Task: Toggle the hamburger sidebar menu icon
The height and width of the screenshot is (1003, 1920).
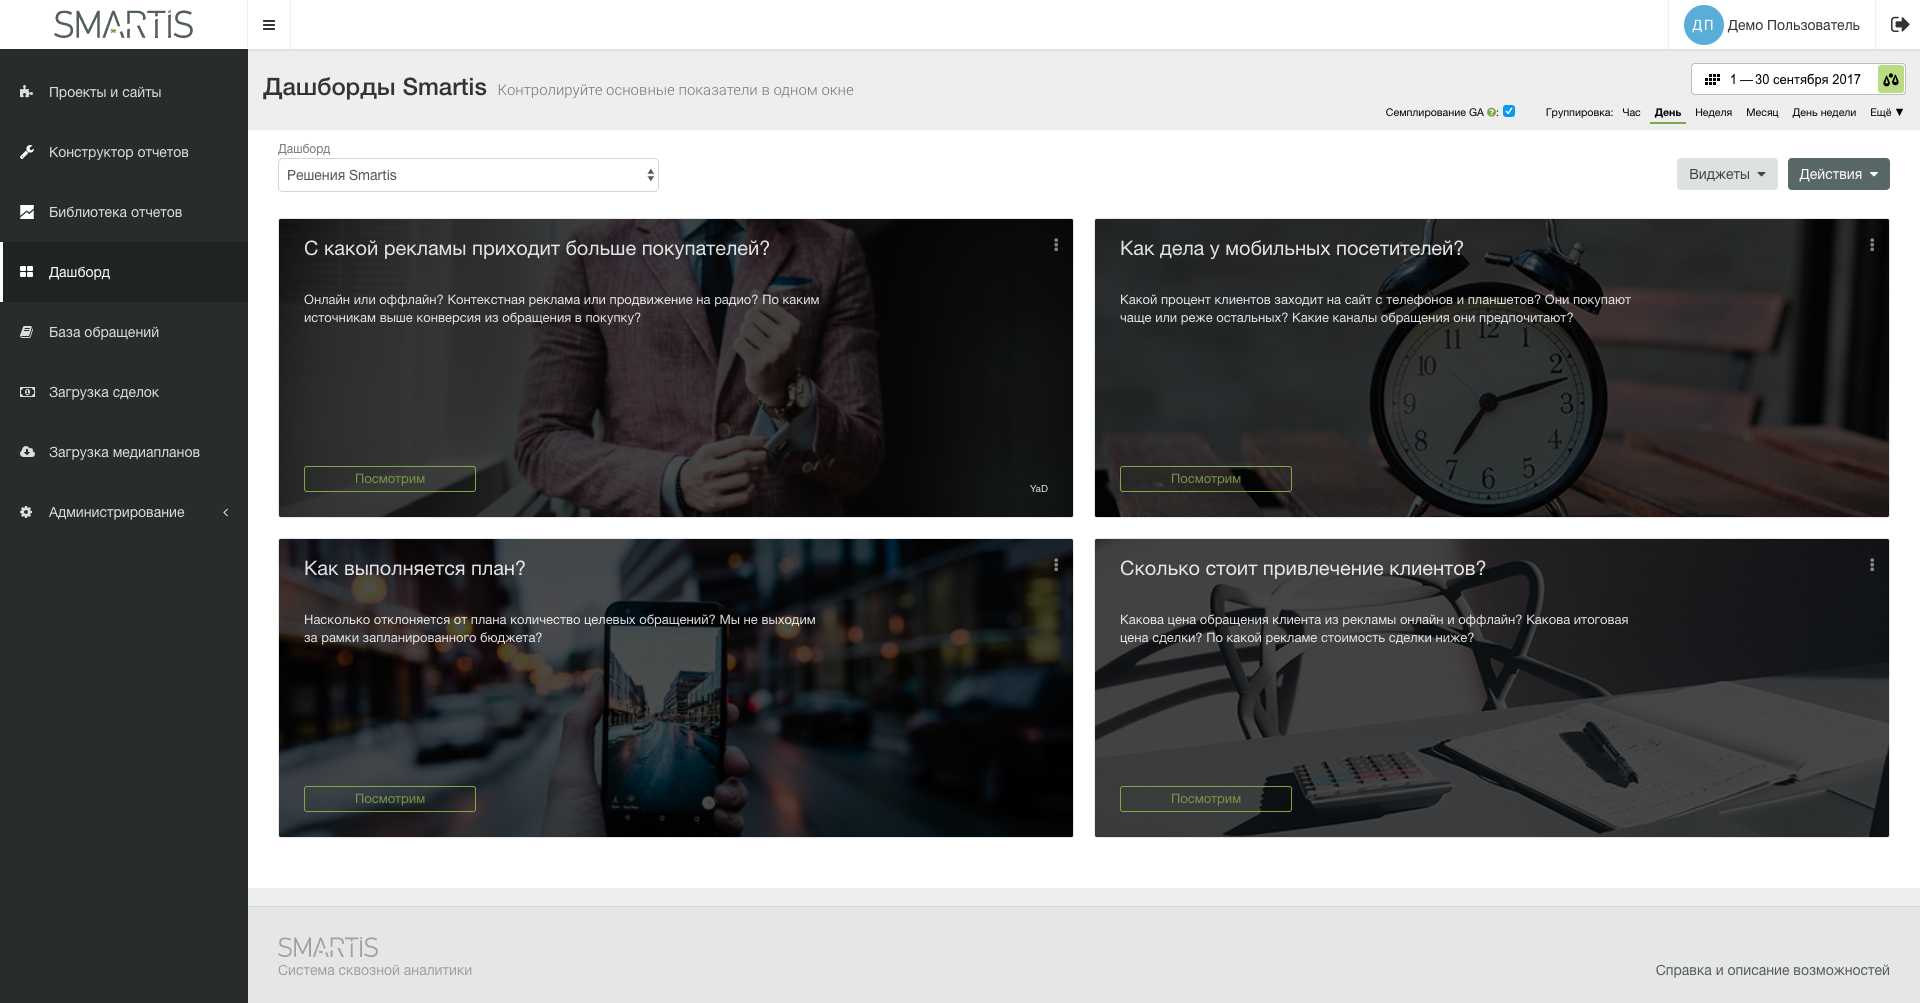Action: point(269,25)
